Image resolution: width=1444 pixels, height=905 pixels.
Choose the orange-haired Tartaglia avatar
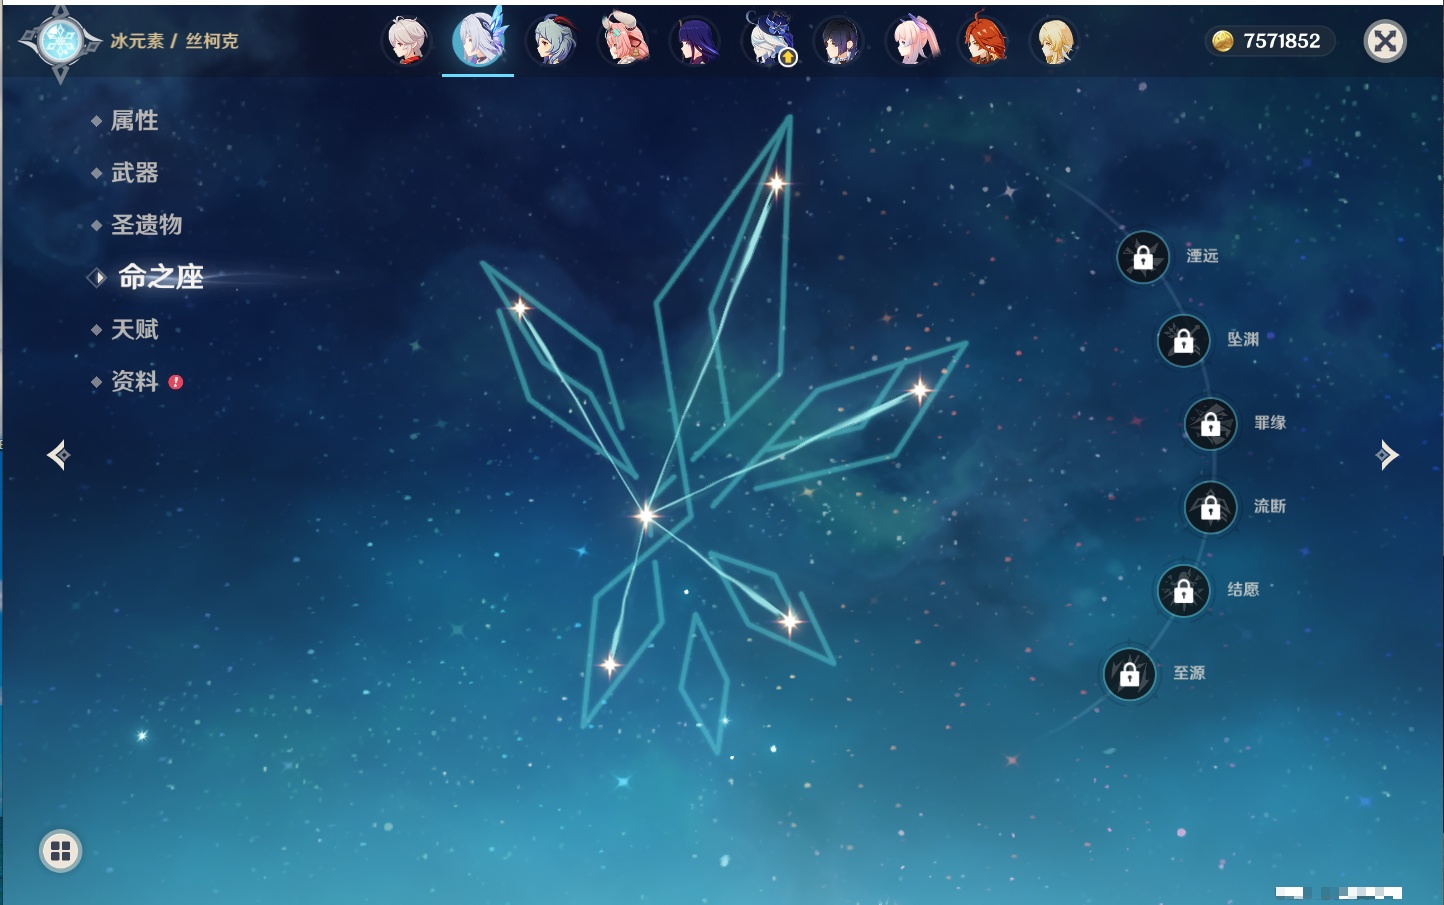click(984, 41)
